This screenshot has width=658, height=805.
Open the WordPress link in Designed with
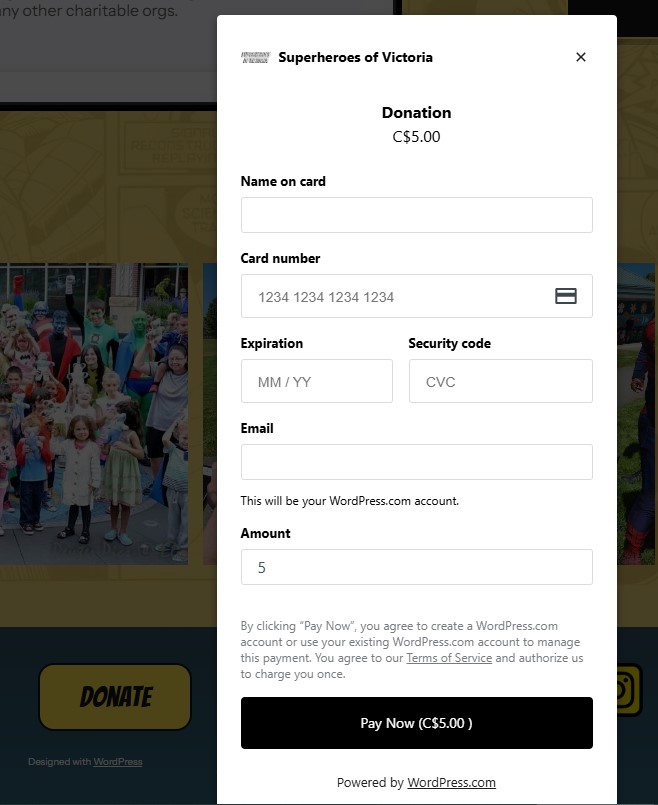point(118,762)
